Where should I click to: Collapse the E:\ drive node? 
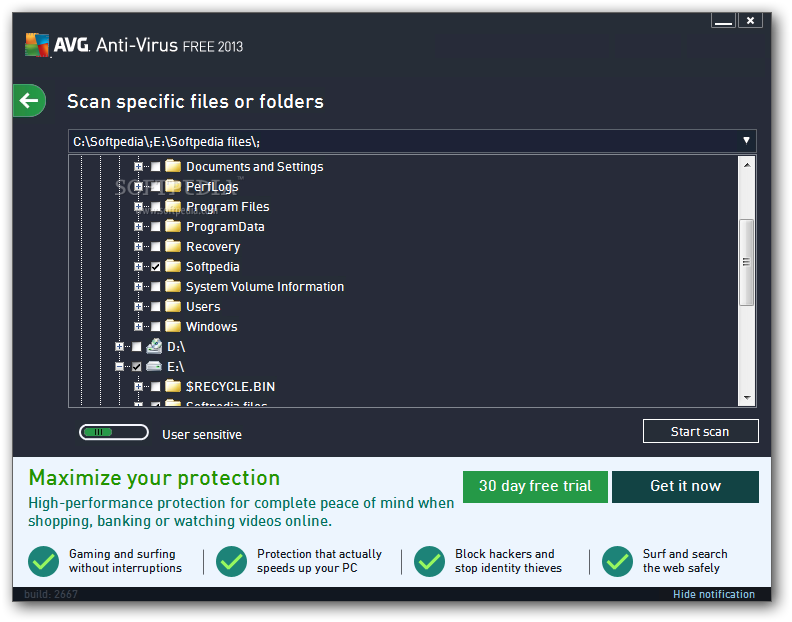coord(119,366)
